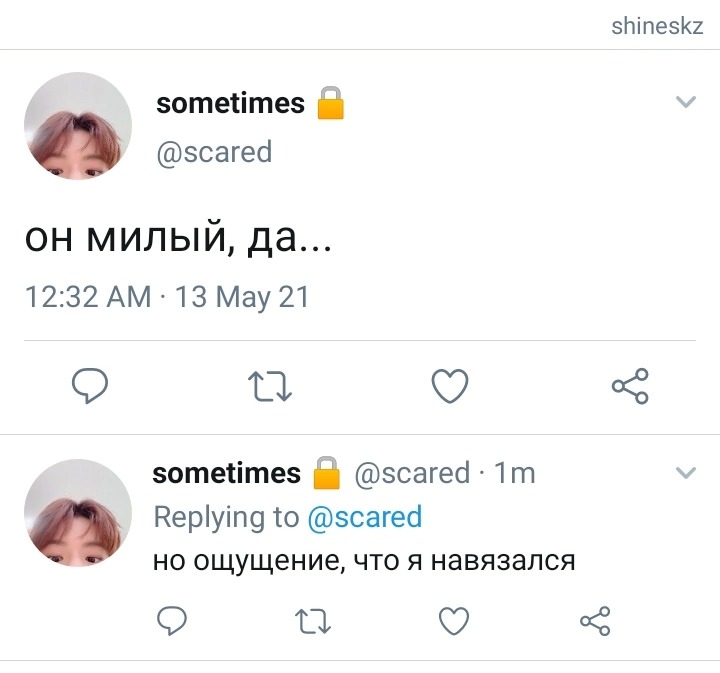Open the main tweet's chevron options menu
The height and width of the screenshot is (673, 720).
(x=686, y=101)
